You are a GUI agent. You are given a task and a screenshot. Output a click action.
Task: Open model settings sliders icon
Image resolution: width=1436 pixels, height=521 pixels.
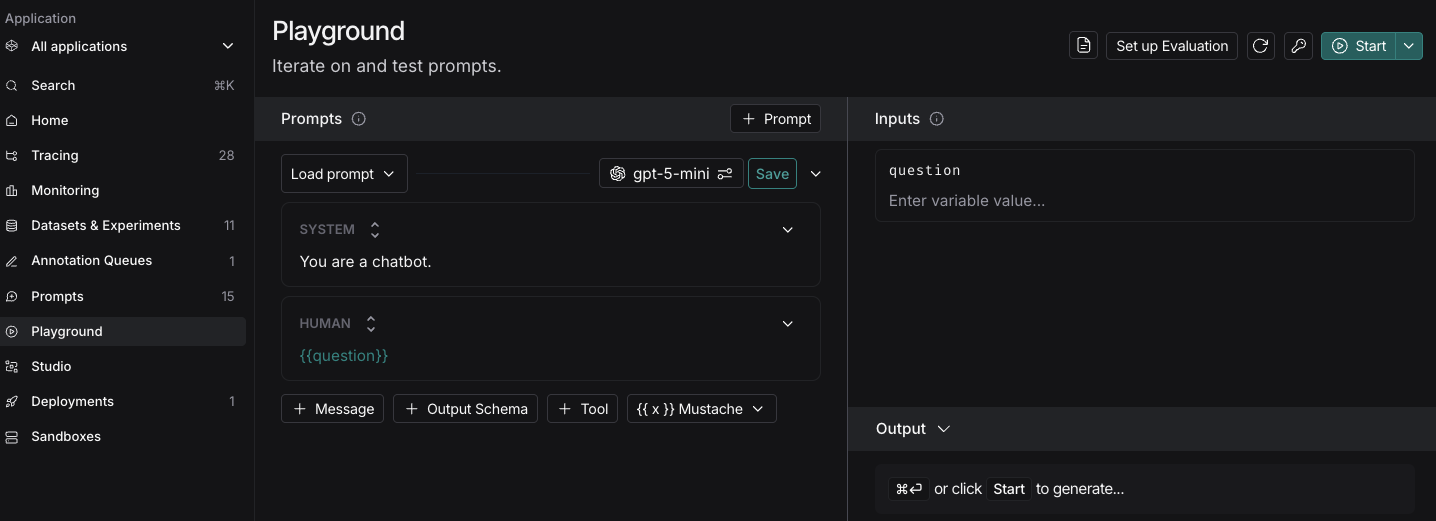pos(725,174)
